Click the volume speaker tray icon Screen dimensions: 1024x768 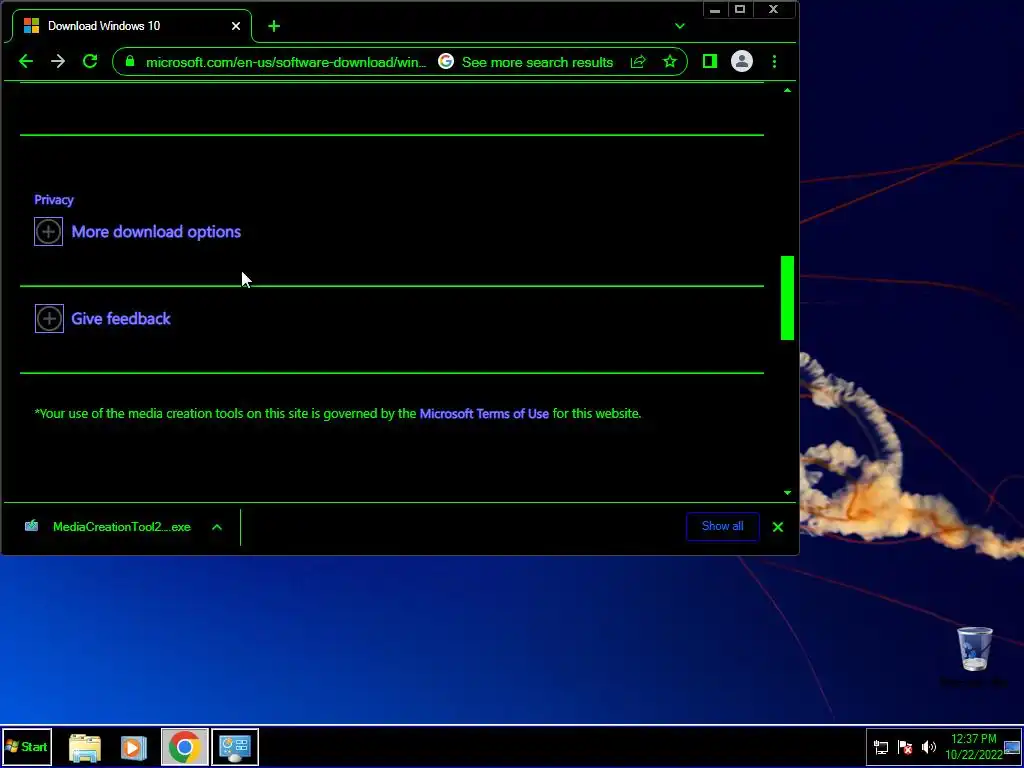929,747
